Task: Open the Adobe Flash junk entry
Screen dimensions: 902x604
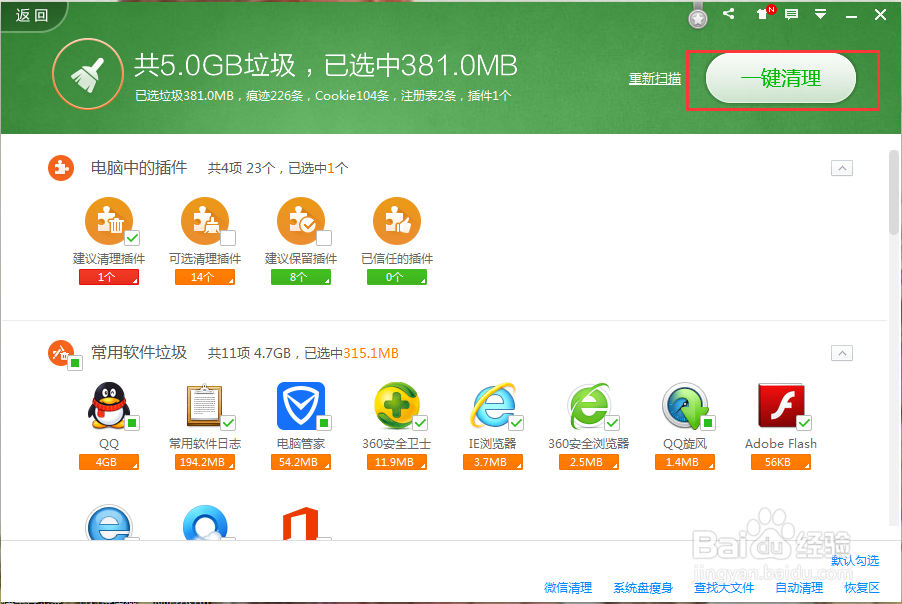Action: coord(781,407)
